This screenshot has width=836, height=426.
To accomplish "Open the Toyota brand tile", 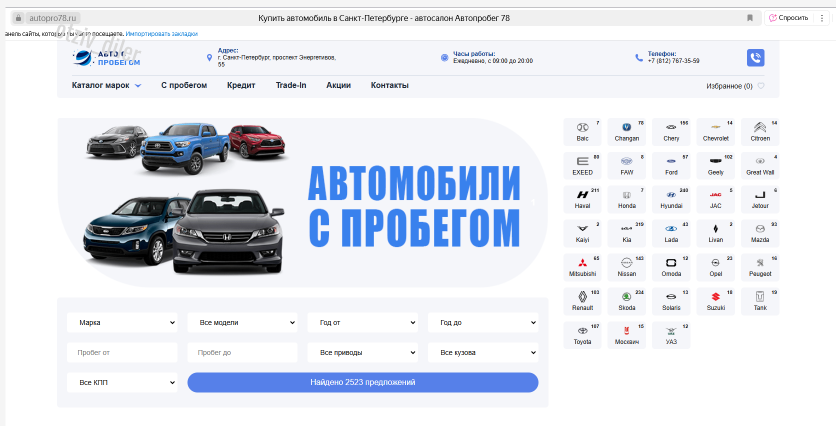I will (x=582, y=335).
